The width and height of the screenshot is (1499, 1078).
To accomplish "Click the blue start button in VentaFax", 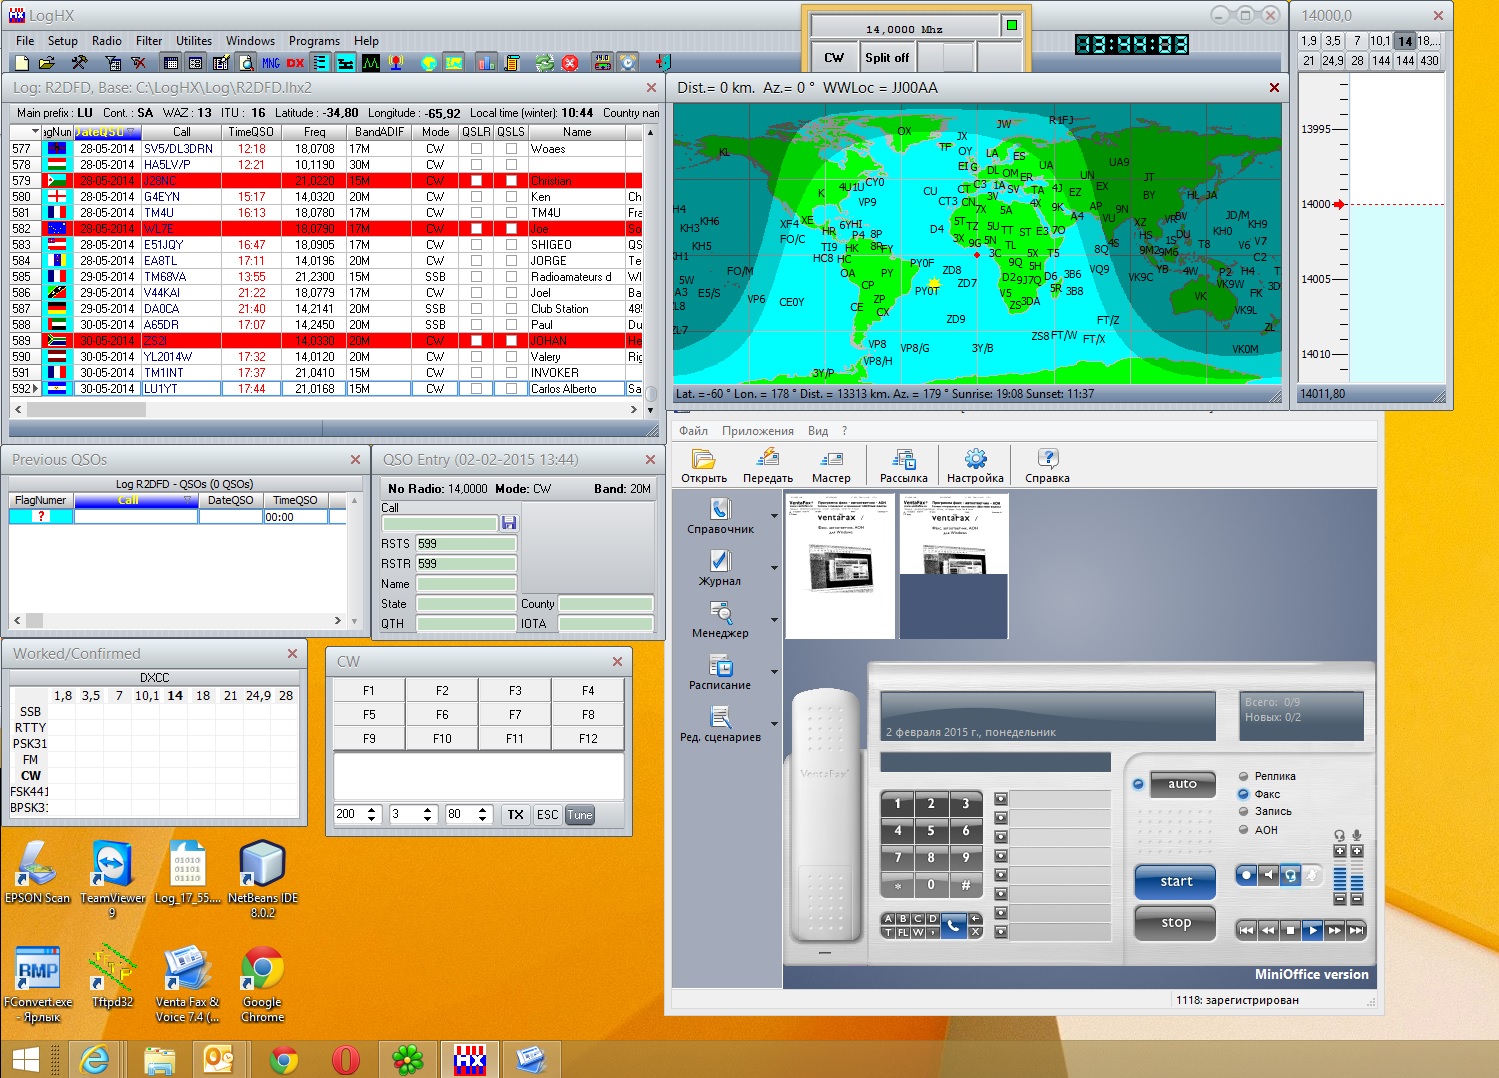I will click(1176, 881).
